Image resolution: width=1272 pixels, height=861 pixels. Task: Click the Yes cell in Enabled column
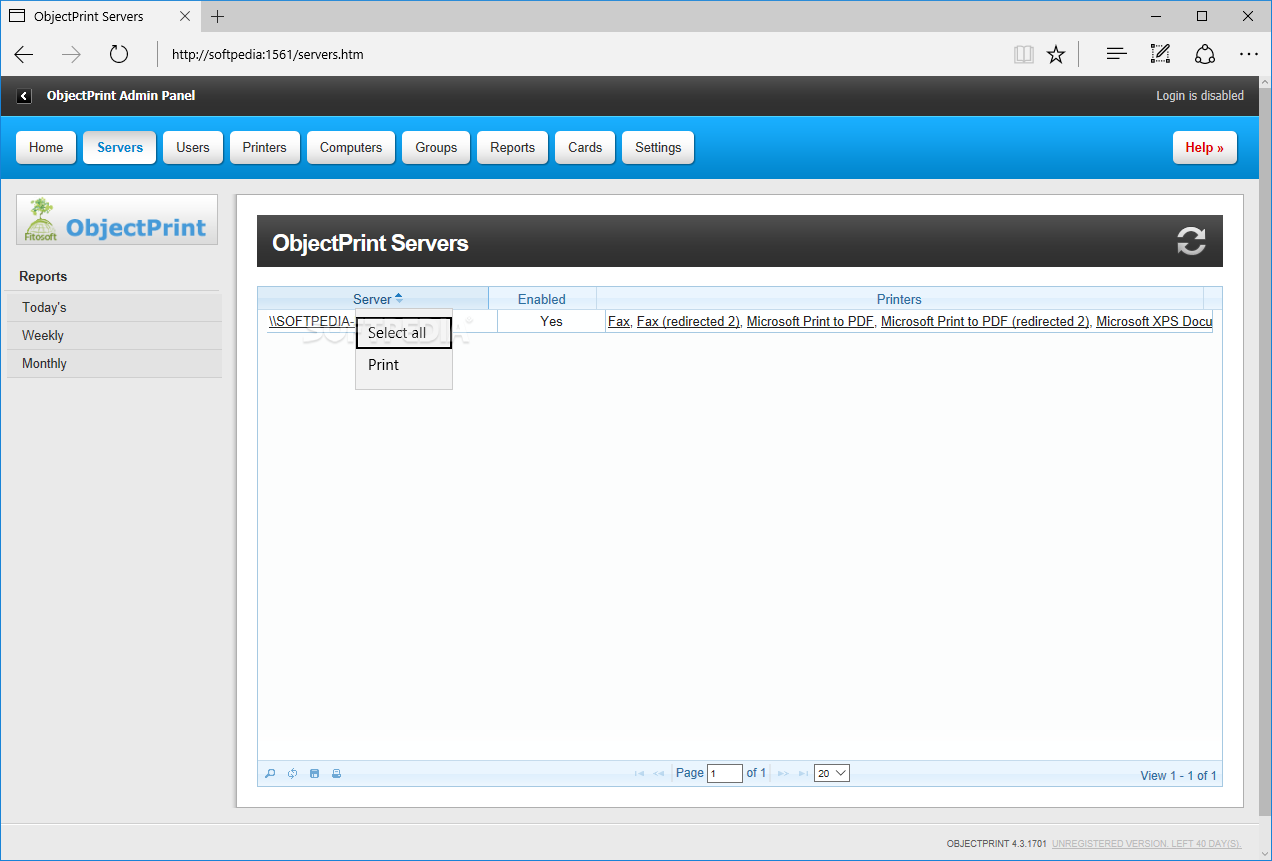tap(551, 321)
